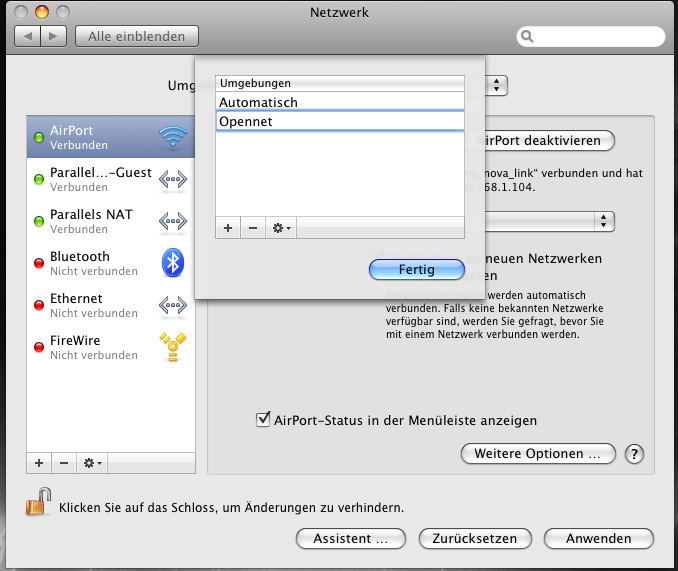Screen dimensions: 678x571
Task: Click the red status dot next to FireWire
Action: [39, 347]
